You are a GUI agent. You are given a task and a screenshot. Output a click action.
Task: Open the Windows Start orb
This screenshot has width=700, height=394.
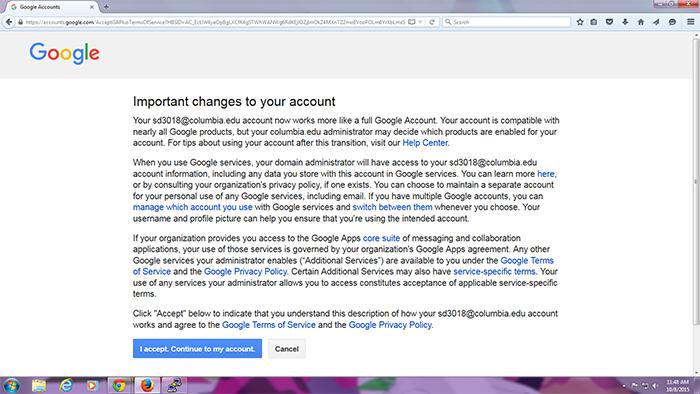pyautogui.click(x=12, y=385)
